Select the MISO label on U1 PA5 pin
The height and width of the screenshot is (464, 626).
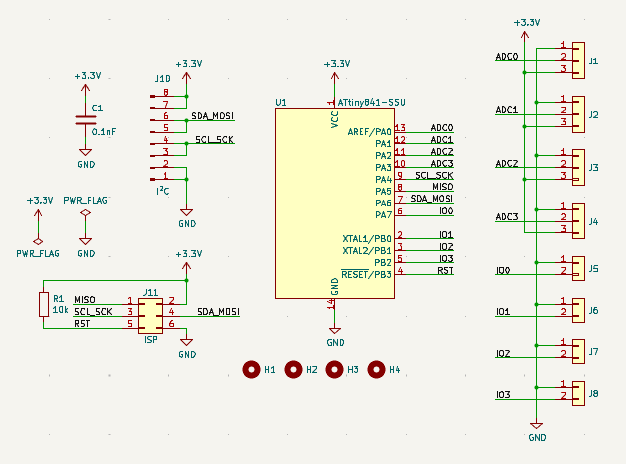tap(442, 187)
